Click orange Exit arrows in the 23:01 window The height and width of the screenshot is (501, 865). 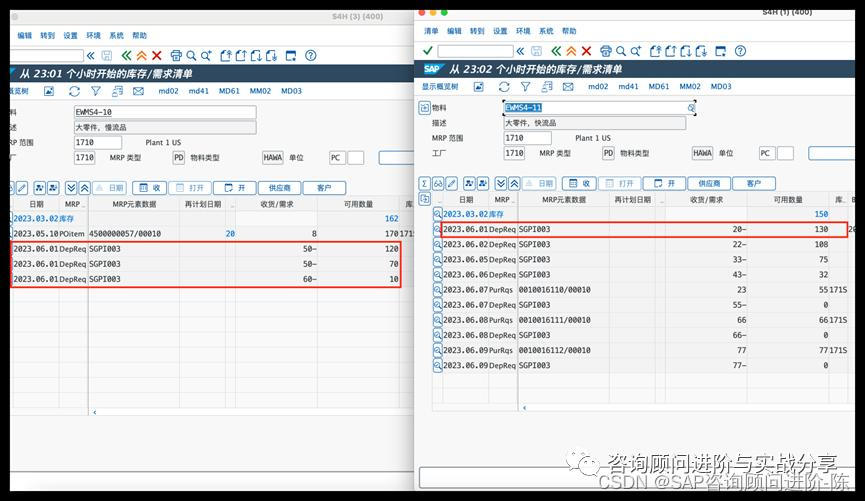pyautogui.click(x=142, y=55)
